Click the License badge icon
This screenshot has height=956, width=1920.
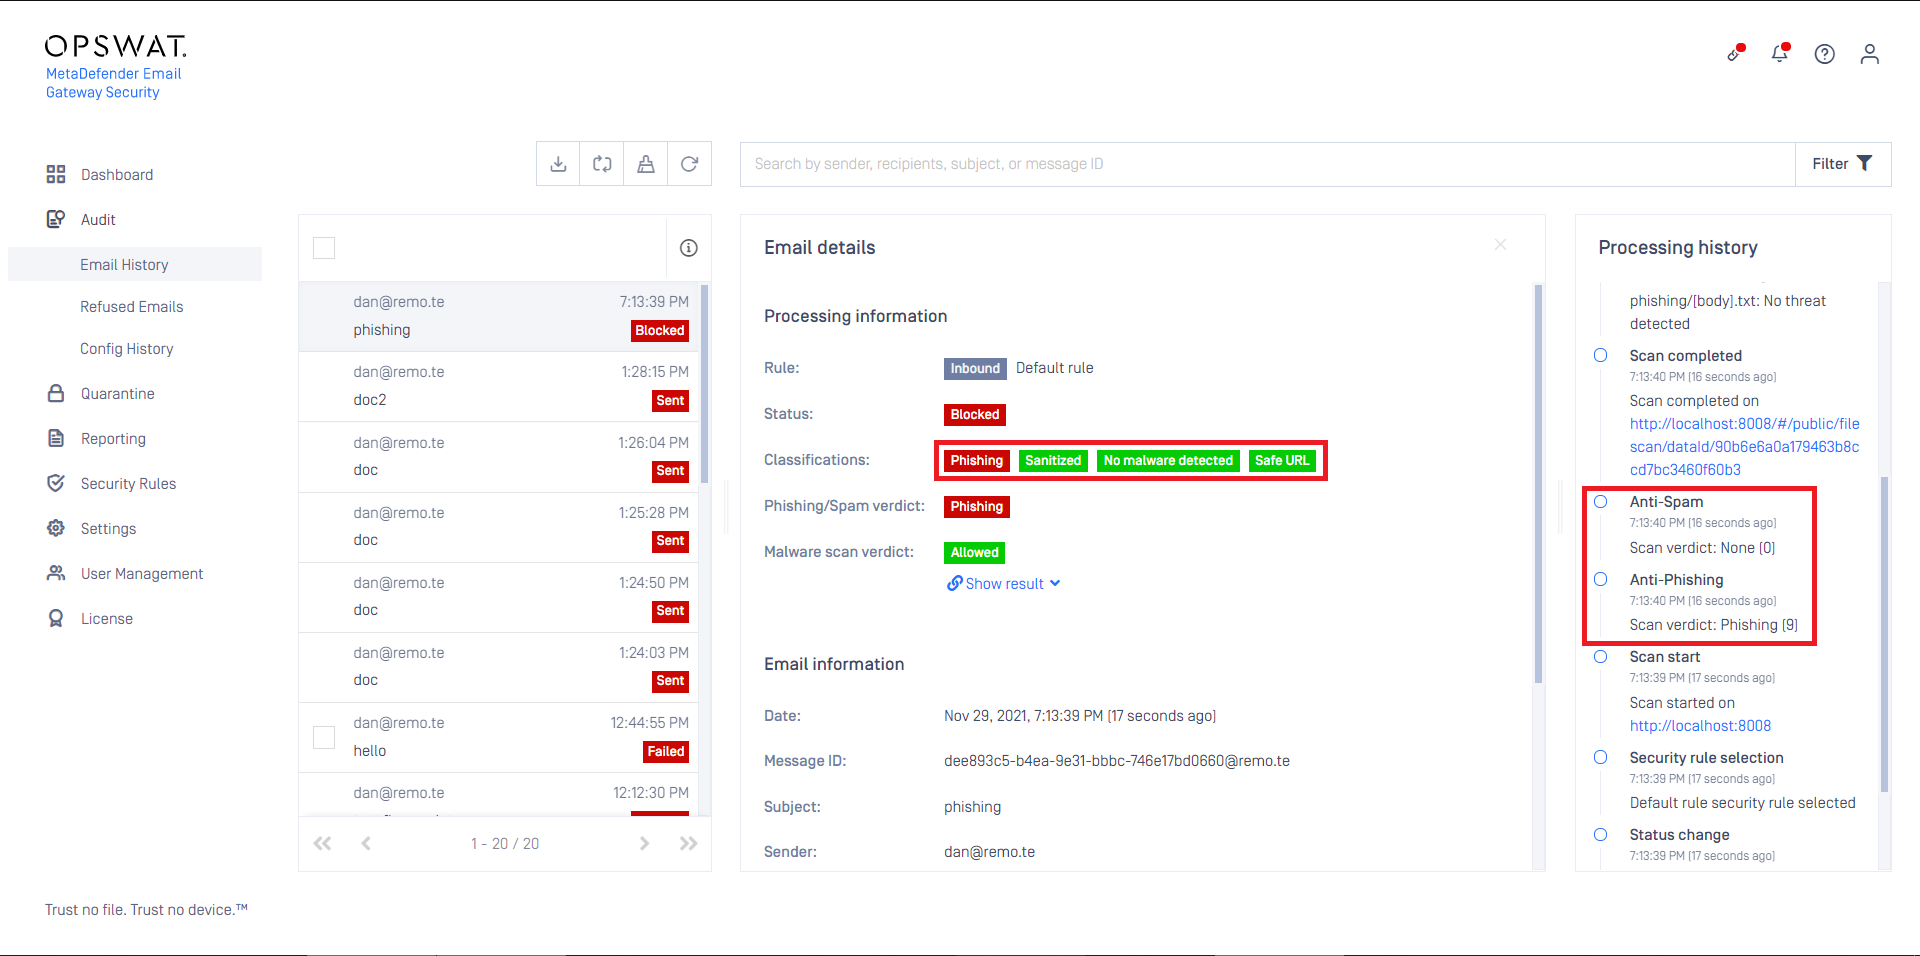click(x=56, y=618)
